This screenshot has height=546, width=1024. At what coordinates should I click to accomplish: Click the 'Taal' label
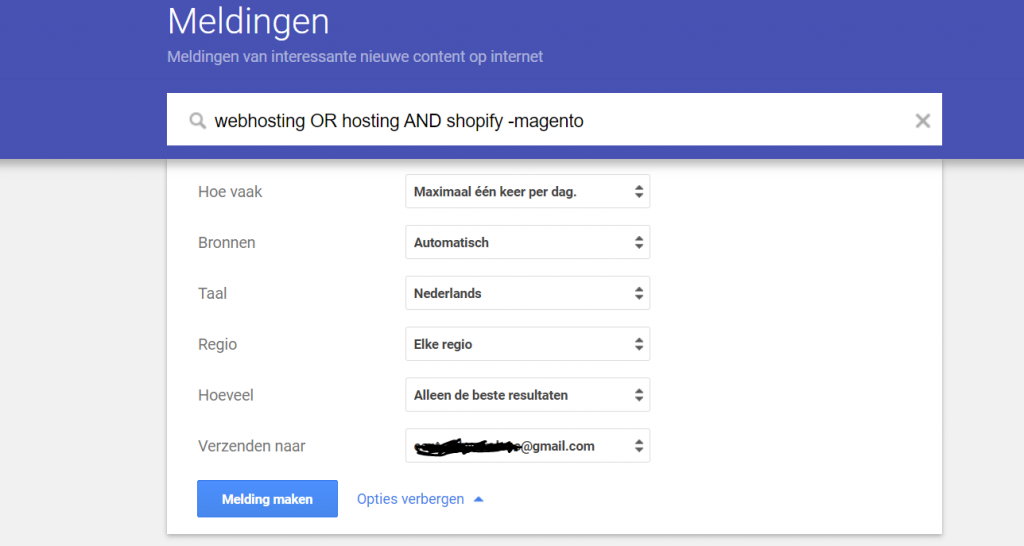coord(213,294)
